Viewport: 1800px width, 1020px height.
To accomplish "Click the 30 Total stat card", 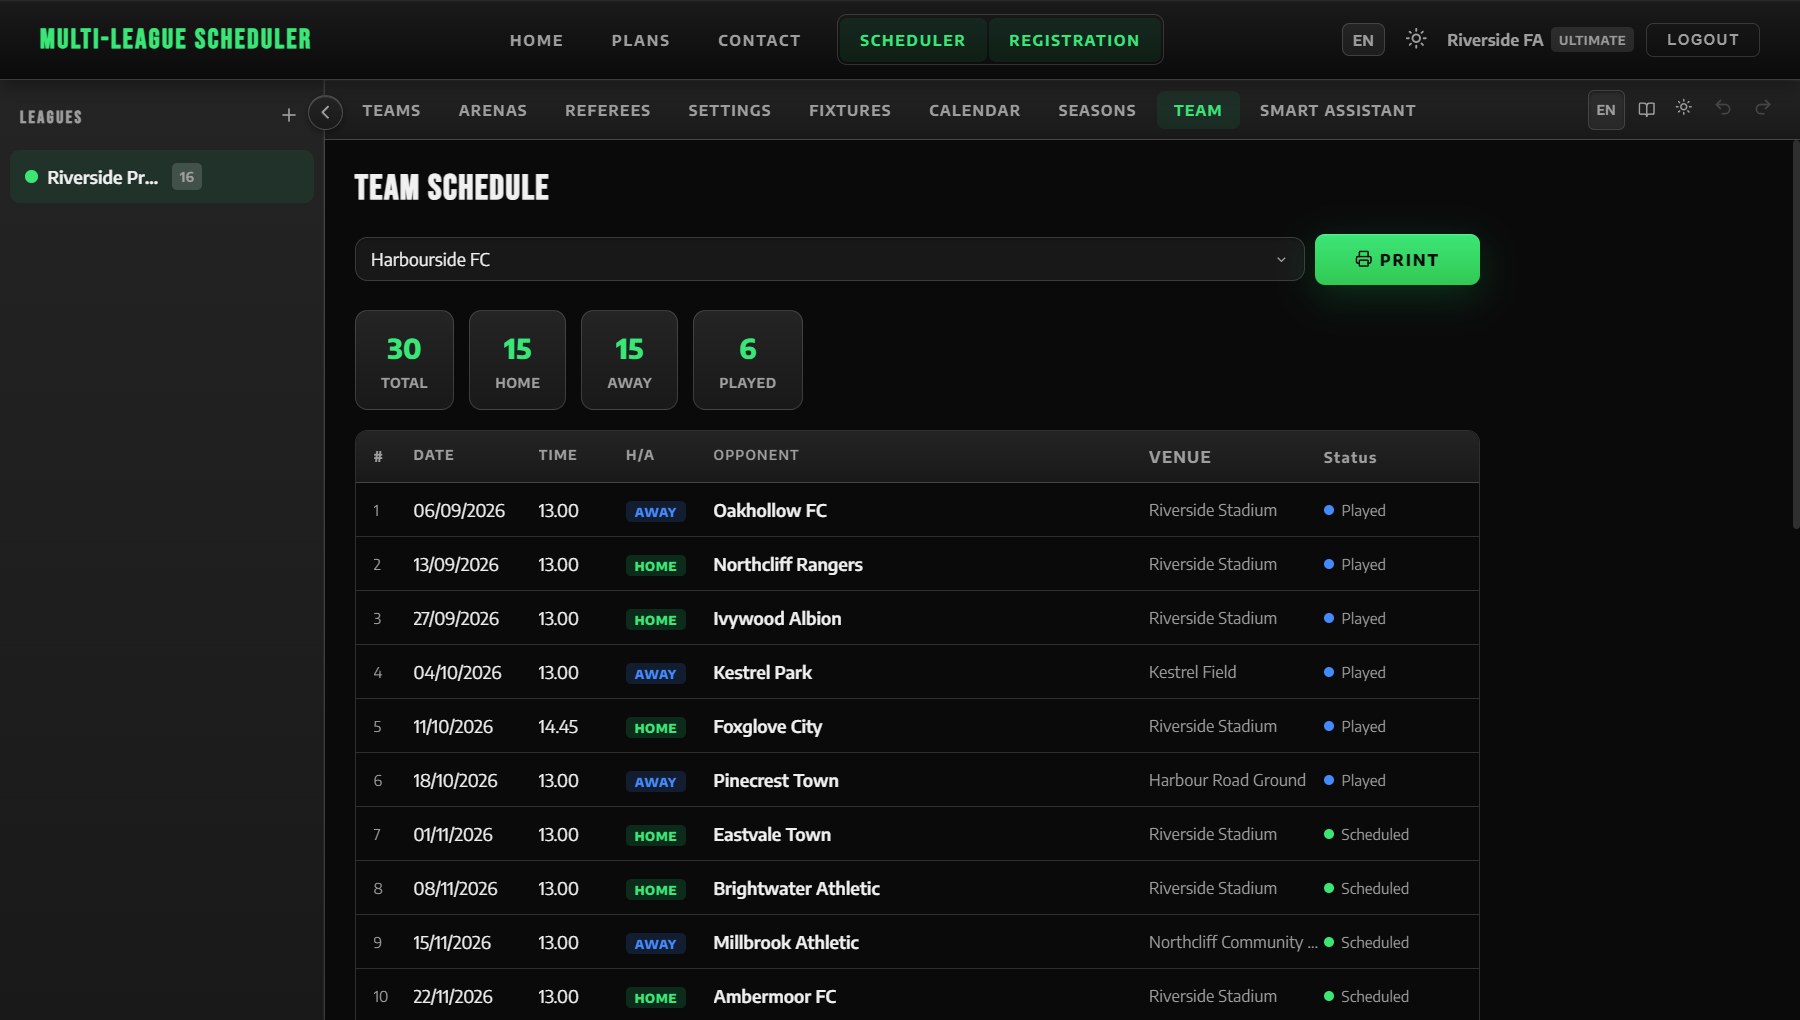I will point(404,360).
